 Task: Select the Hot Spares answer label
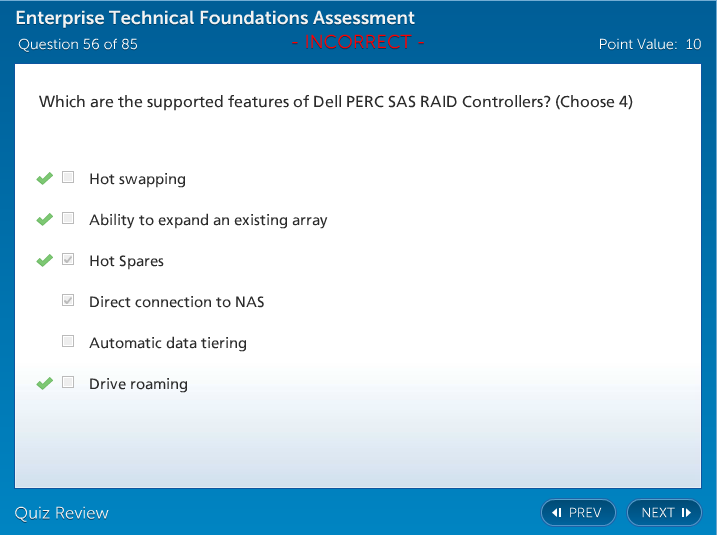click(126, 261)
